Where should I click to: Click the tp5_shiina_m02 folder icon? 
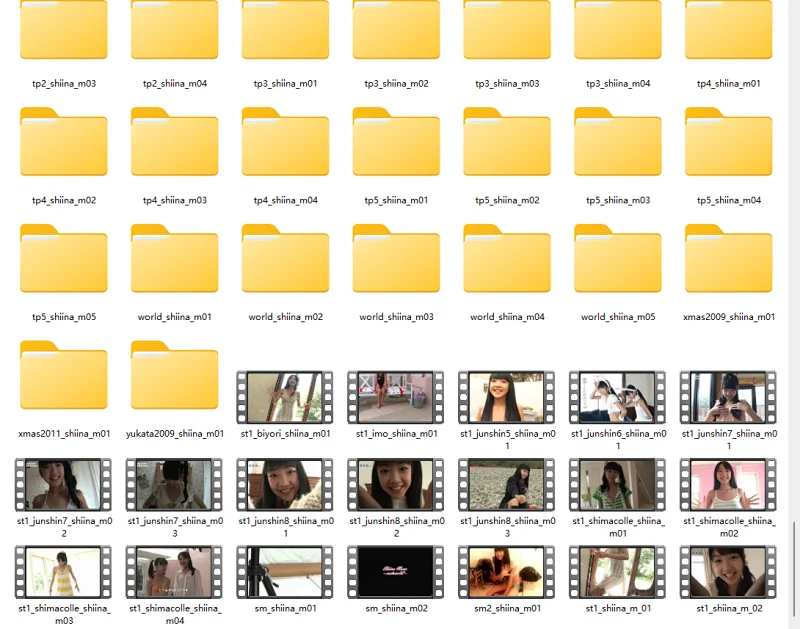pyautogui.click(x=507, y=141)
